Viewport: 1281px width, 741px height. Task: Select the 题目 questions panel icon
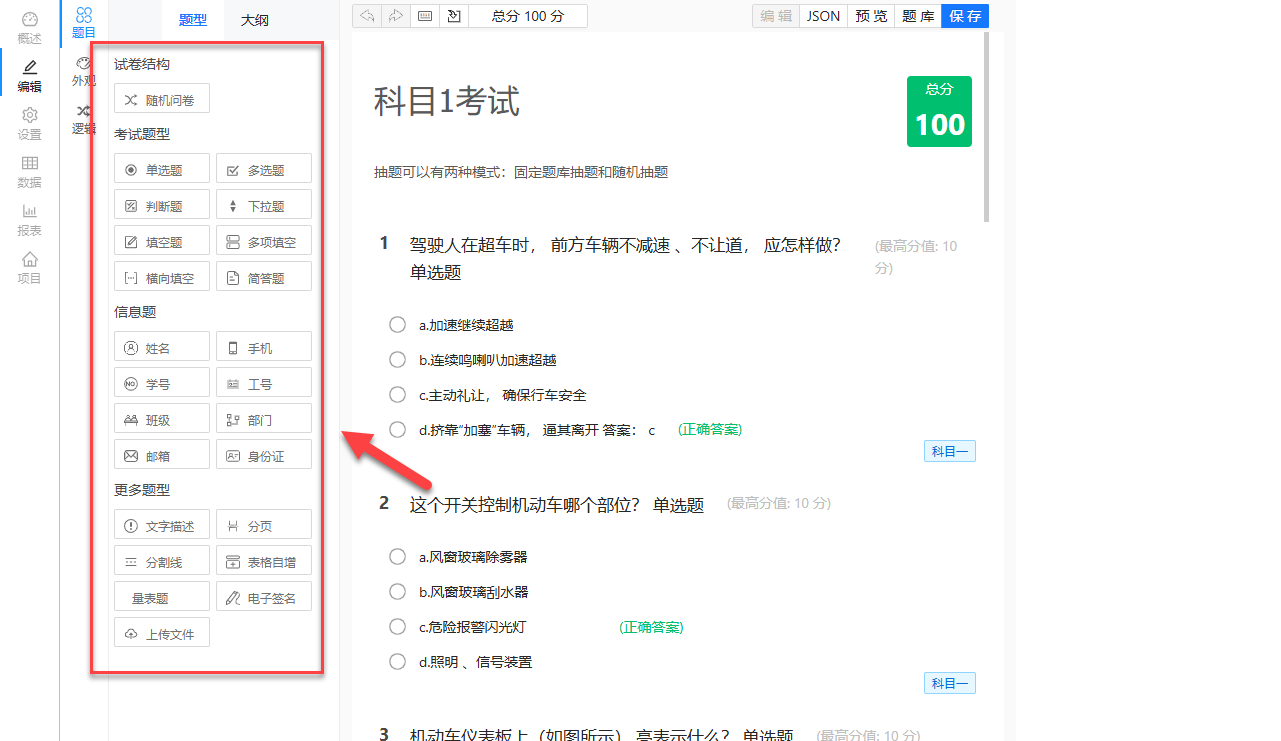(x=84, y=23)
